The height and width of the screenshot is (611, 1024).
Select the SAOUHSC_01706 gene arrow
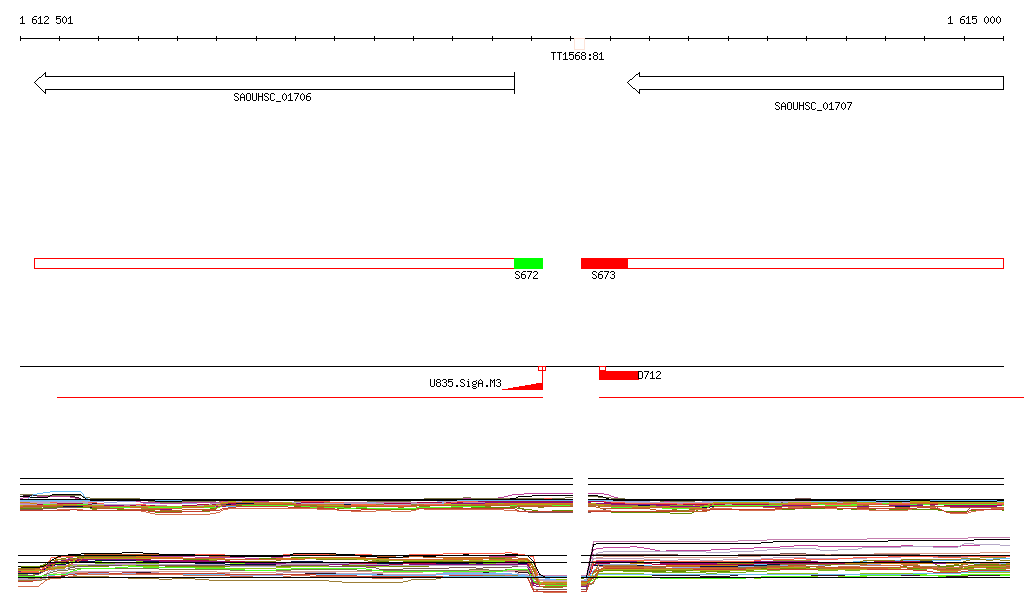[x=274, y=83]
